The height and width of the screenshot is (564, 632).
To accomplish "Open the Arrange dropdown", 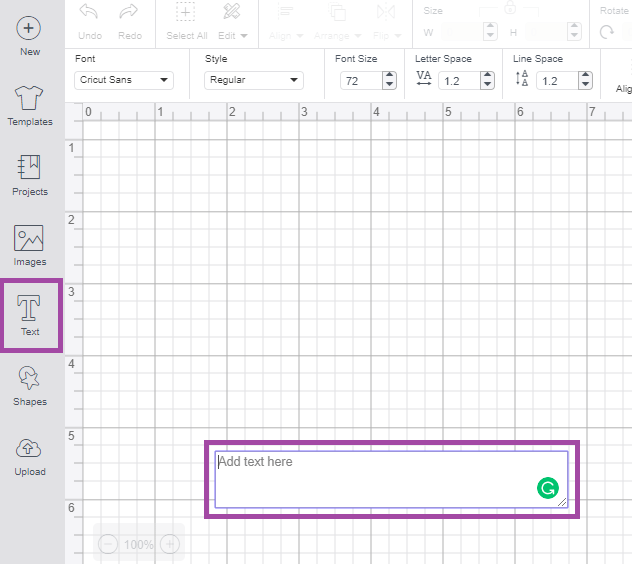I will coord(337,22).
